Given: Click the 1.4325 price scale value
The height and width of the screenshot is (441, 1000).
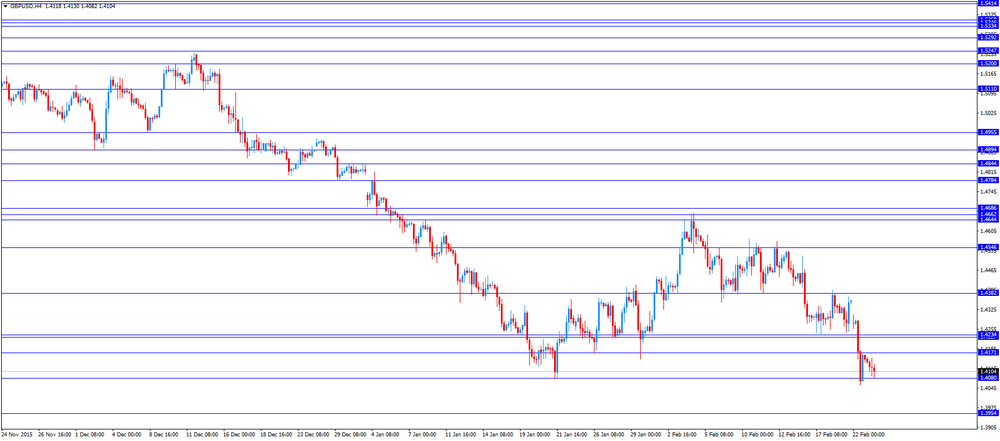Looking at the screenshot, I should 987,310.
